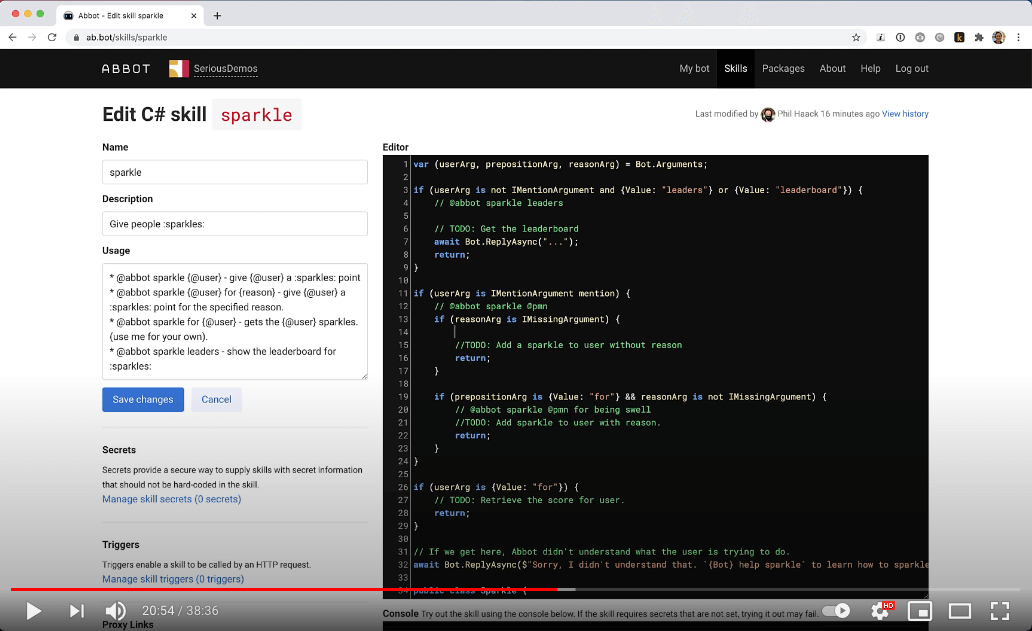Reload the browser page
The height and width of the screenshot is (631, 1032).
tap(52, 37)
